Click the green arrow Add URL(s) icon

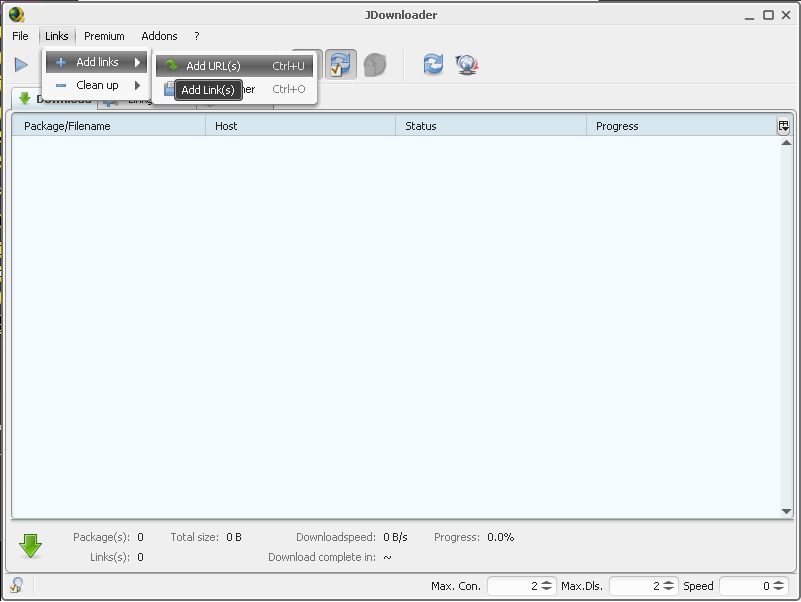pos(171,65)
